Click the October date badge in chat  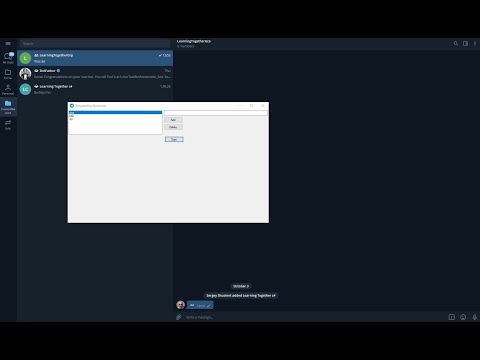click(241, 286)
